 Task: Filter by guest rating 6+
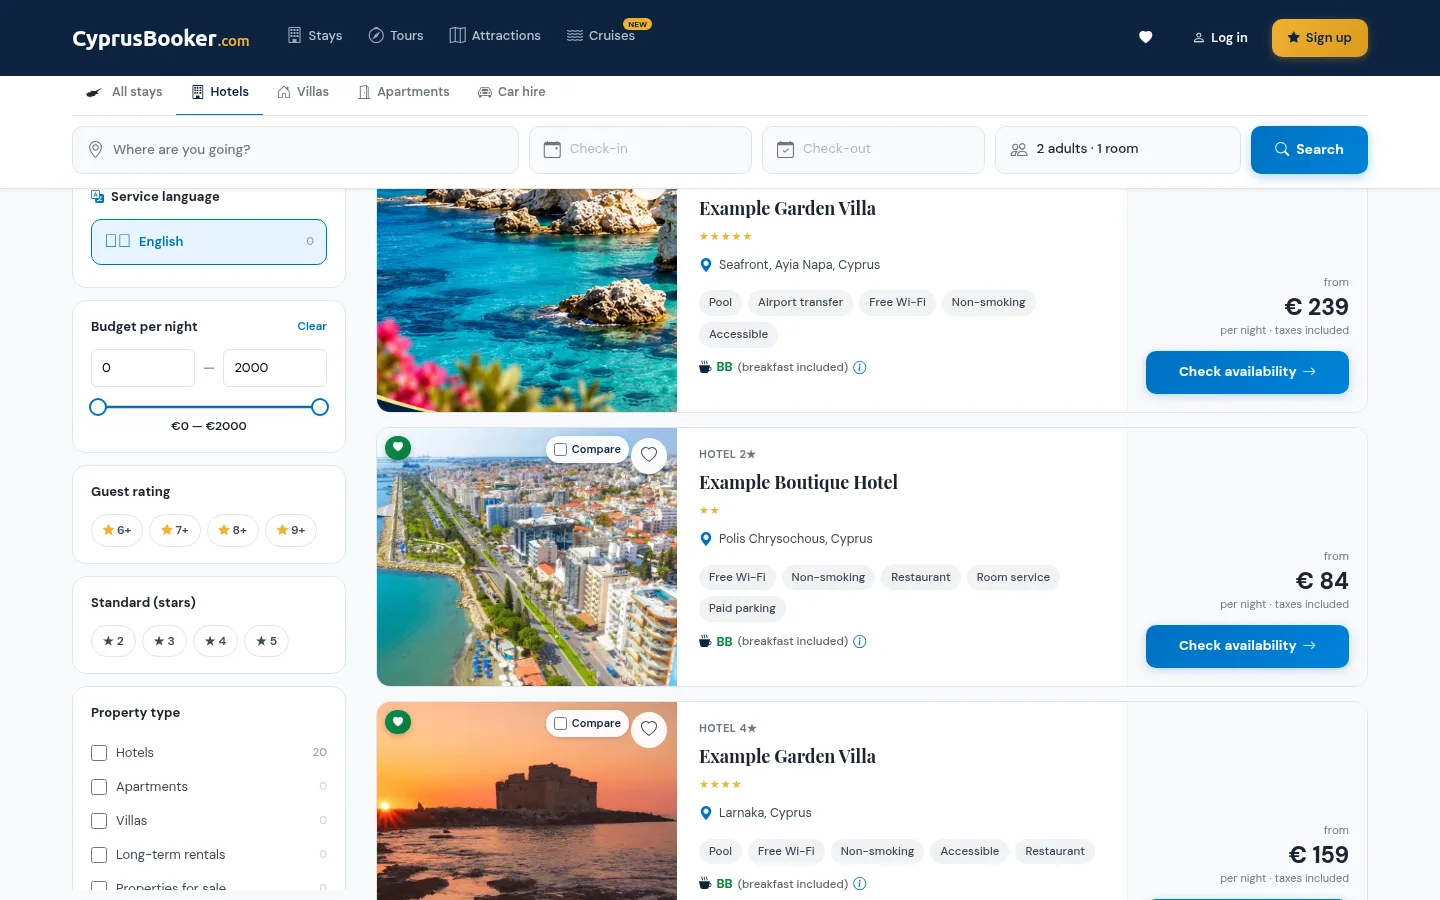click(117, 530)
